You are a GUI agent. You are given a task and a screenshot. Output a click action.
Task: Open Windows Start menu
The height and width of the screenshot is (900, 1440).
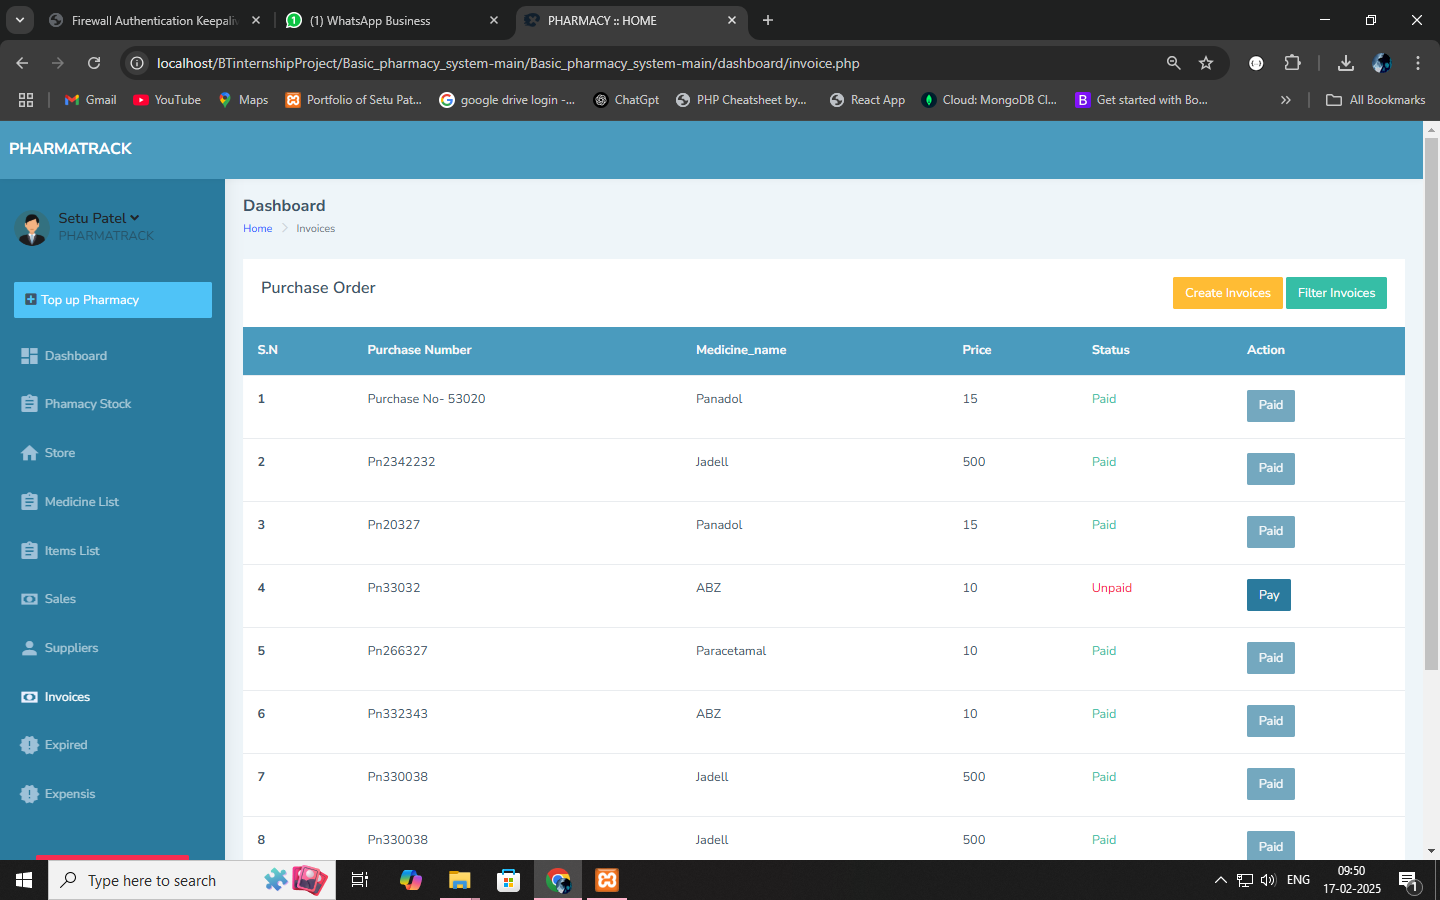tap(24, 880)
